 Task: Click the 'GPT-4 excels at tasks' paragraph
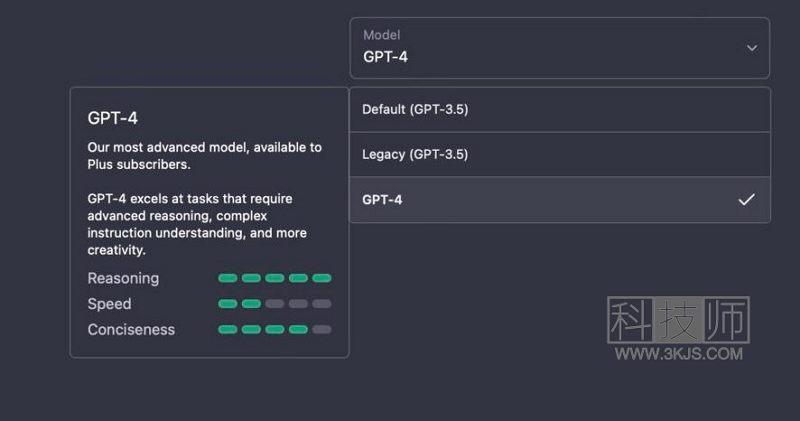click(197, 224)
